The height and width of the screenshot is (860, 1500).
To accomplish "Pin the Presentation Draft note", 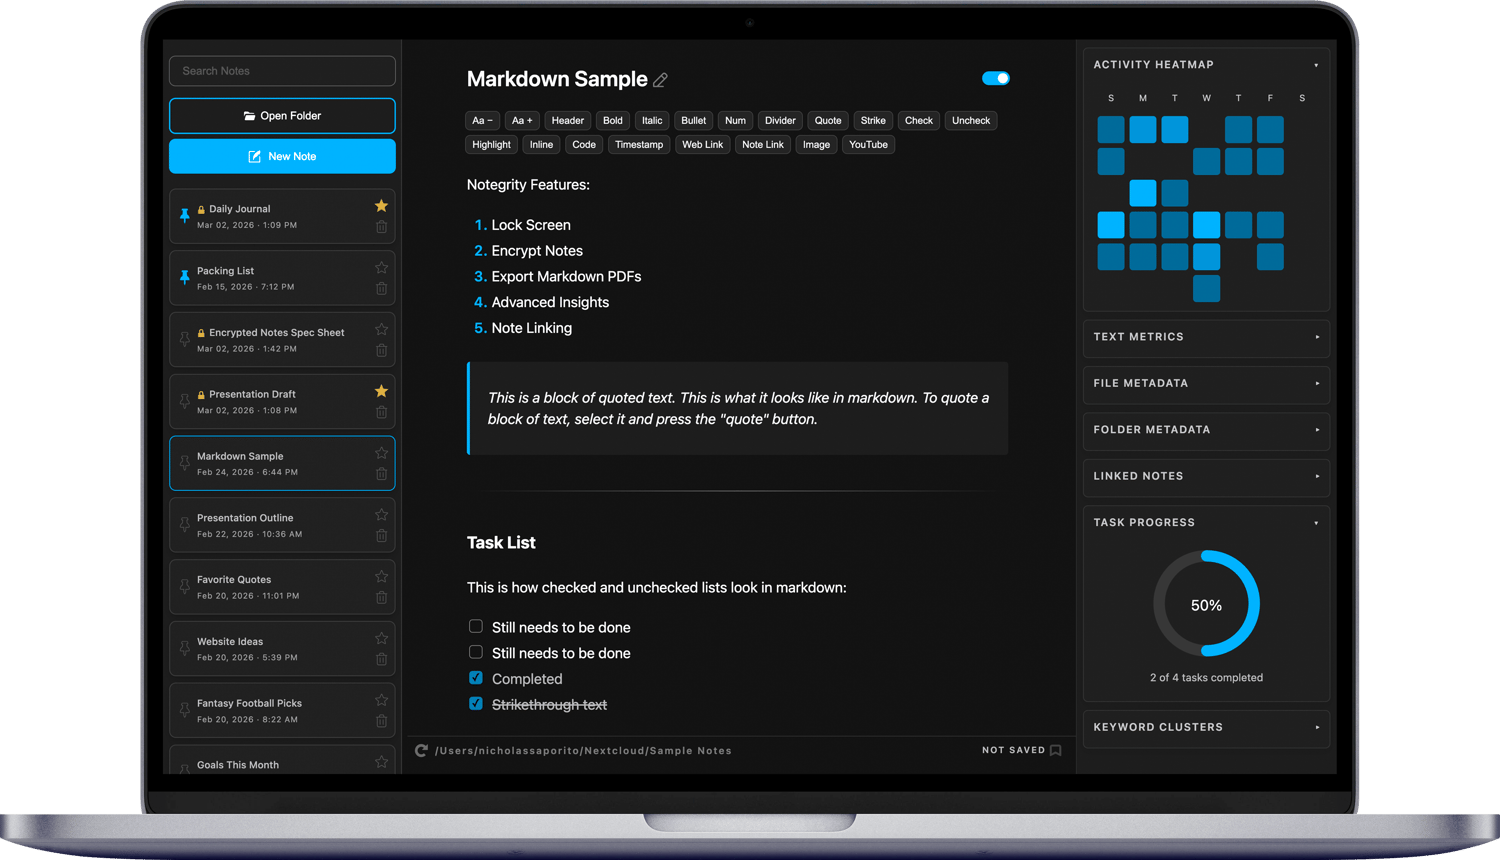I will pyautogui.click(x=184, y=401).
